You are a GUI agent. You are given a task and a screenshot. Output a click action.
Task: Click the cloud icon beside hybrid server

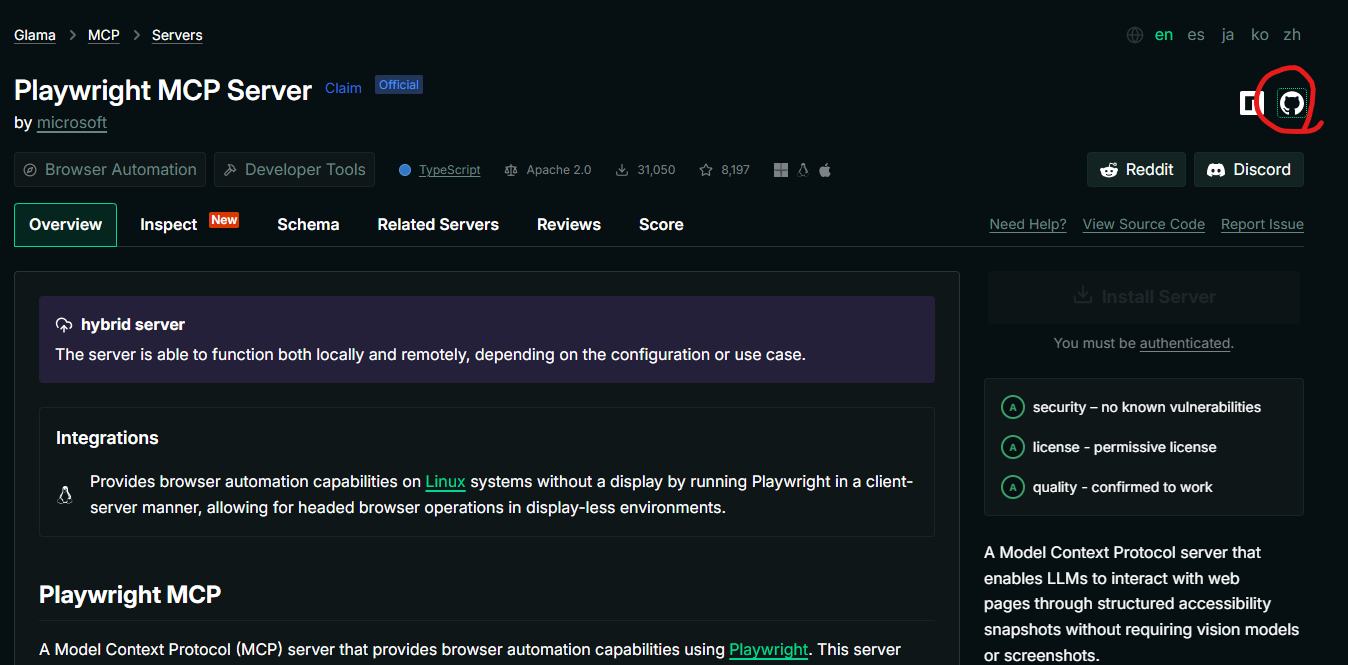pos(64,325)
